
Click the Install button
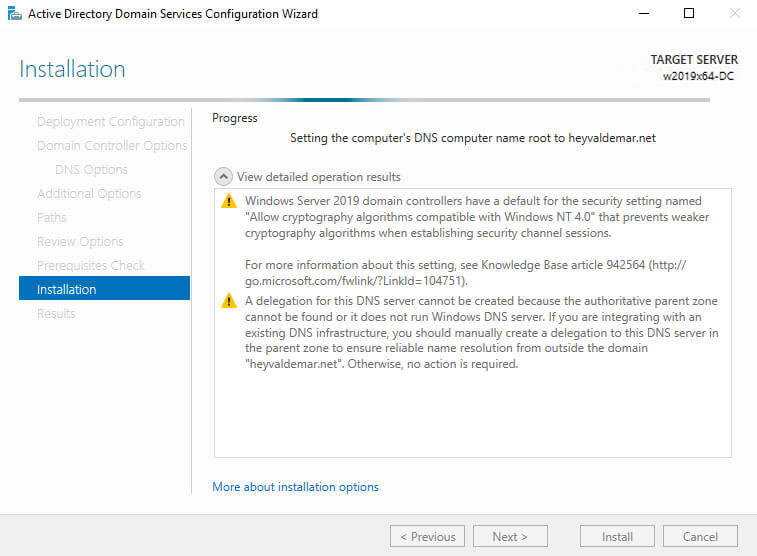(617, 536)
